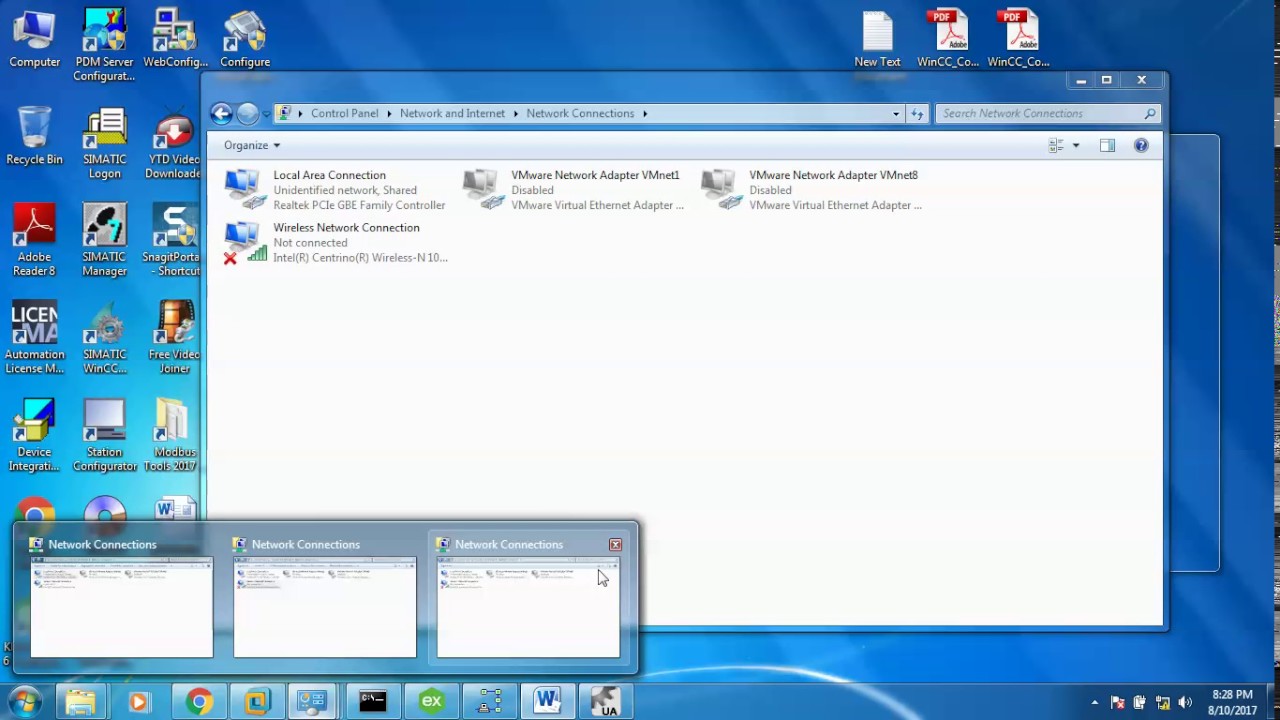Image resolution: width=1280 pixels, height=720 pixels.
Task: Focus the Search Network Connections box
Action: point(1047,114)
